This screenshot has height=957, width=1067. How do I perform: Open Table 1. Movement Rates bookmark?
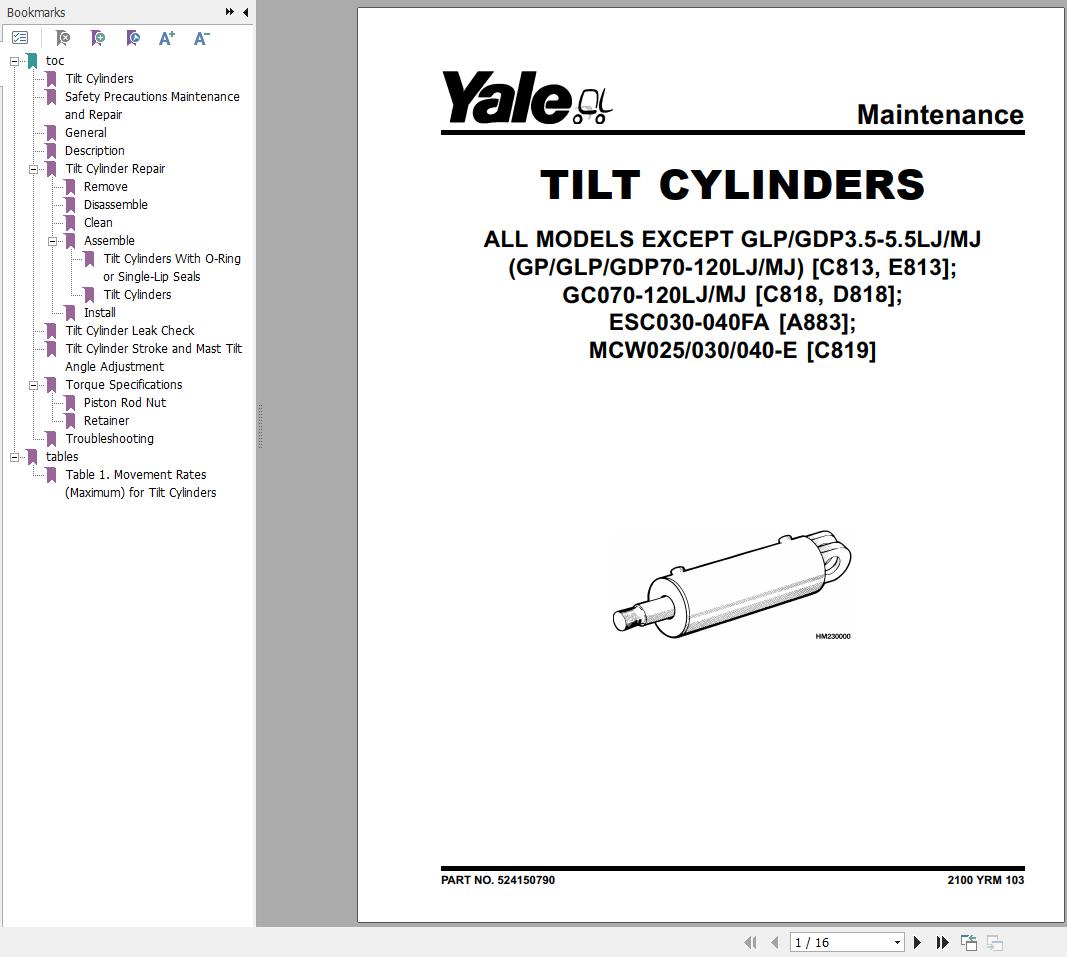pos(141,484)
